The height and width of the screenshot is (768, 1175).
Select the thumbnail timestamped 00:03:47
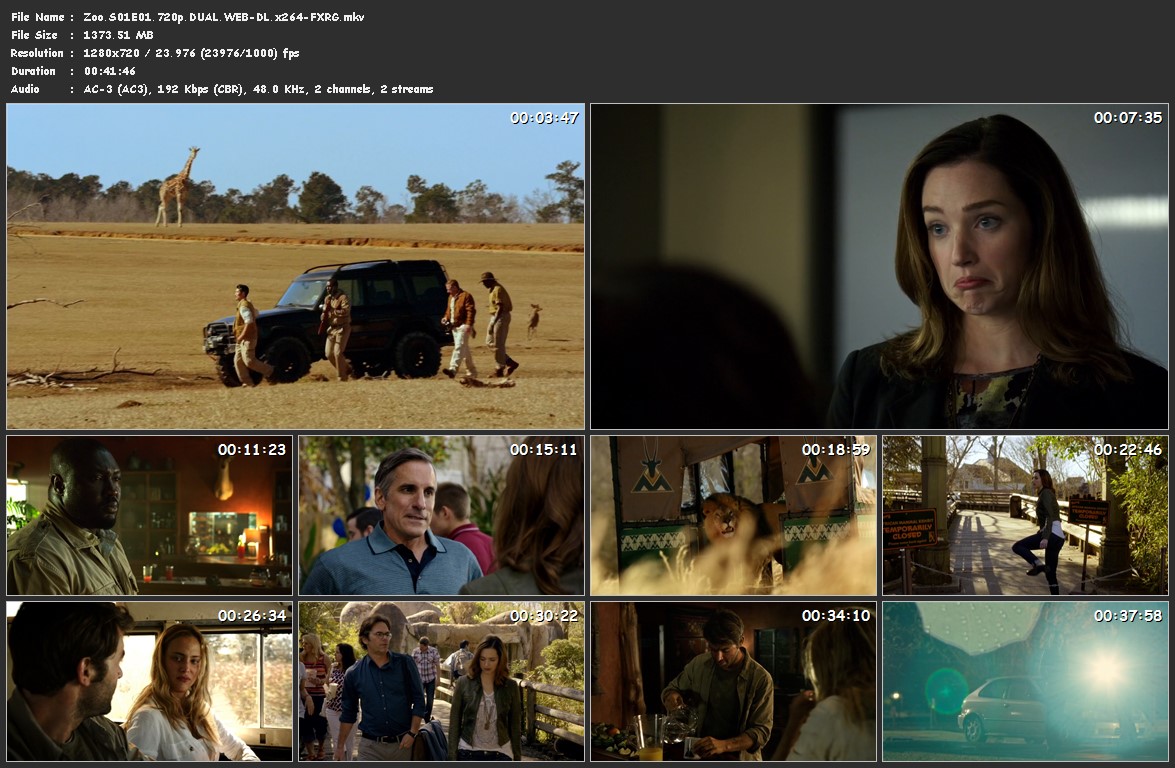pos(295,266)
